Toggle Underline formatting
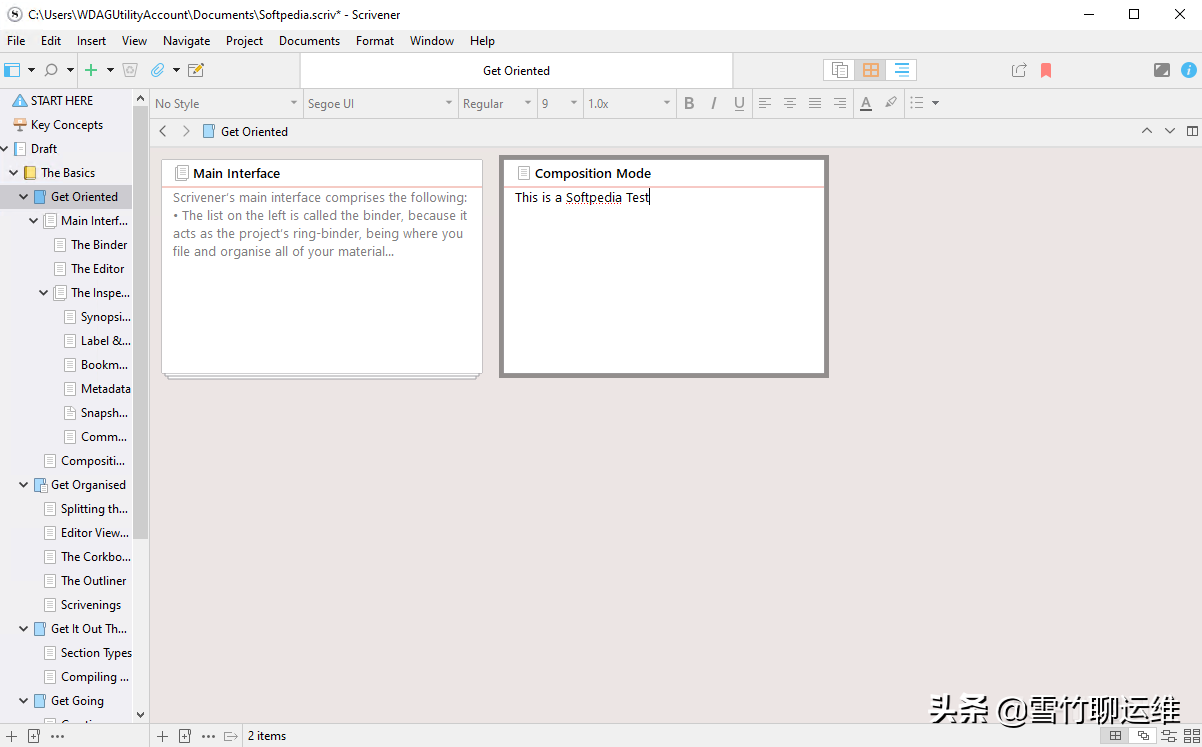1202x747 pixels. (739, 103)
